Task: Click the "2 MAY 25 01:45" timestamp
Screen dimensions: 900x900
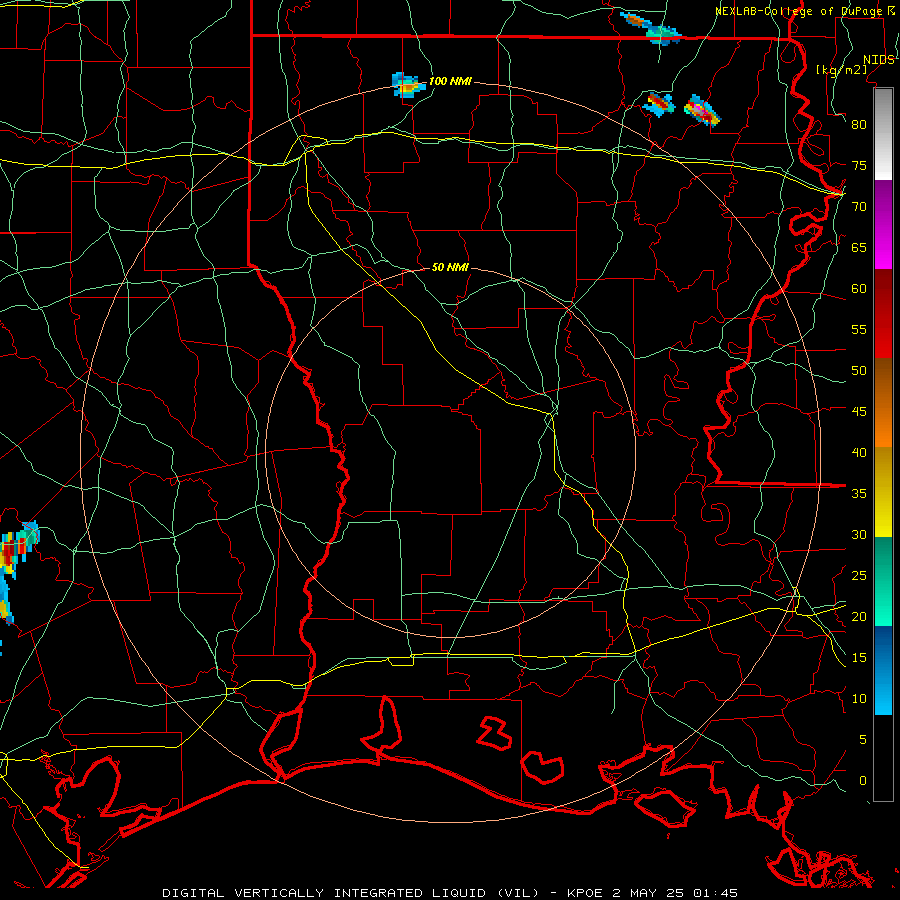Action: (675, 893)
